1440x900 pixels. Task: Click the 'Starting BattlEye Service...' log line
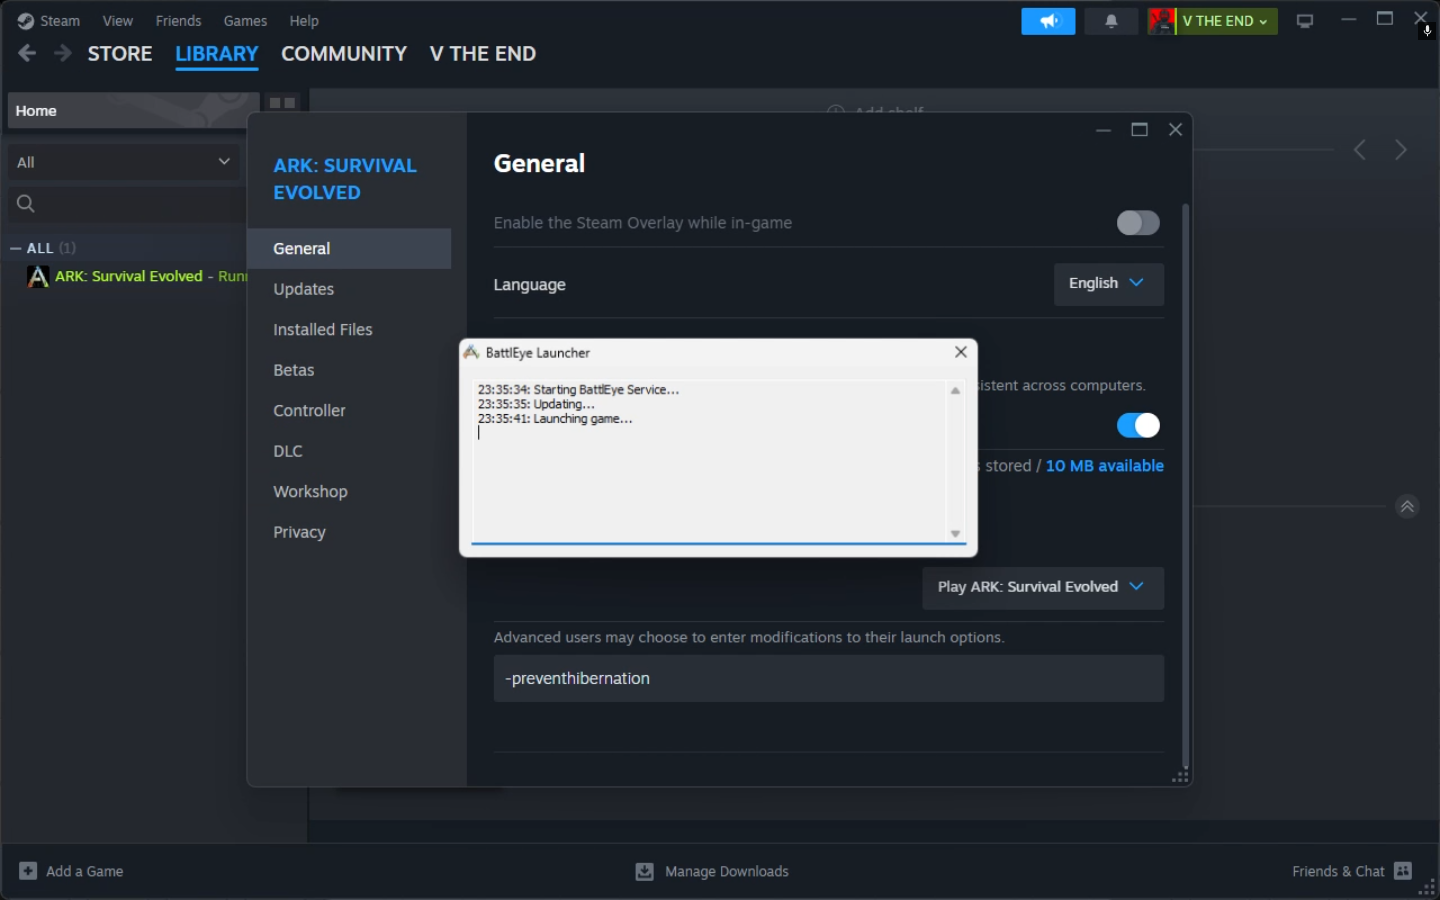click(579, 390)
